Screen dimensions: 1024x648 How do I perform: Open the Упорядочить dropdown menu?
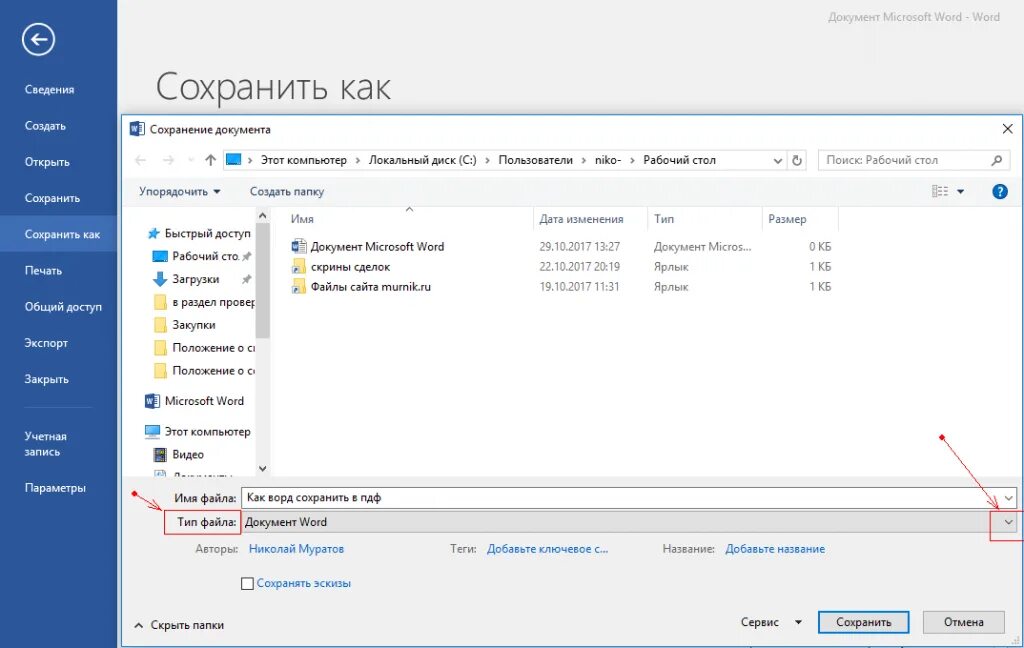(180, 191)
